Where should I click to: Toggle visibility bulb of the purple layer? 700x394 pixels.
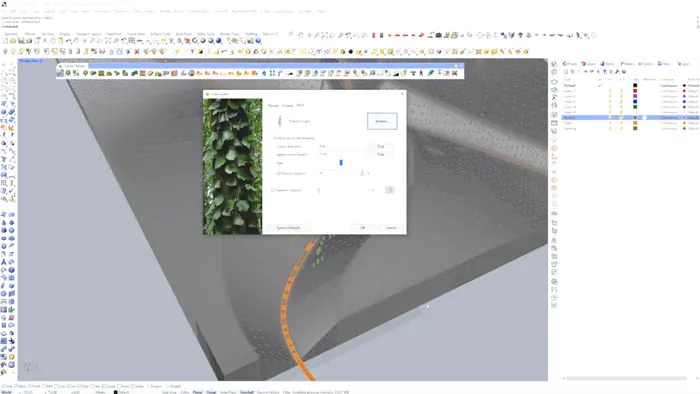(610, 96)
